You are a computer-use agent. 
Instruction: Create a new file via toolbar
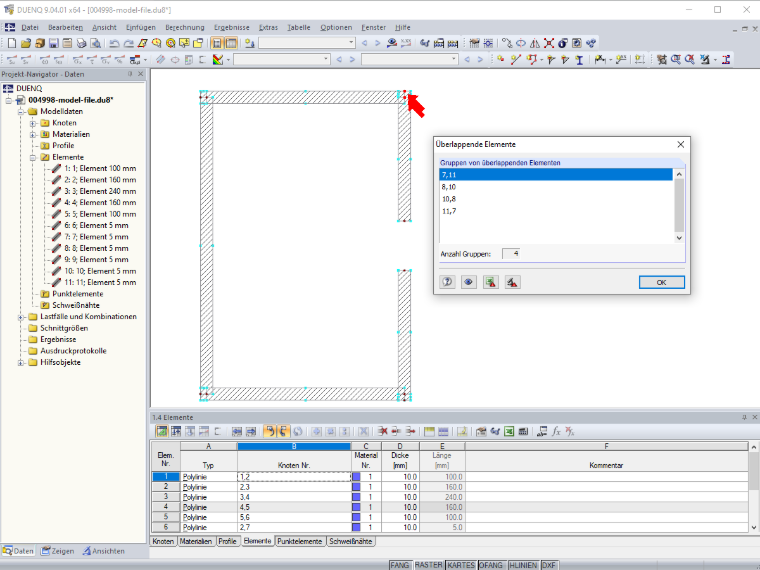[x=12, y=43]
